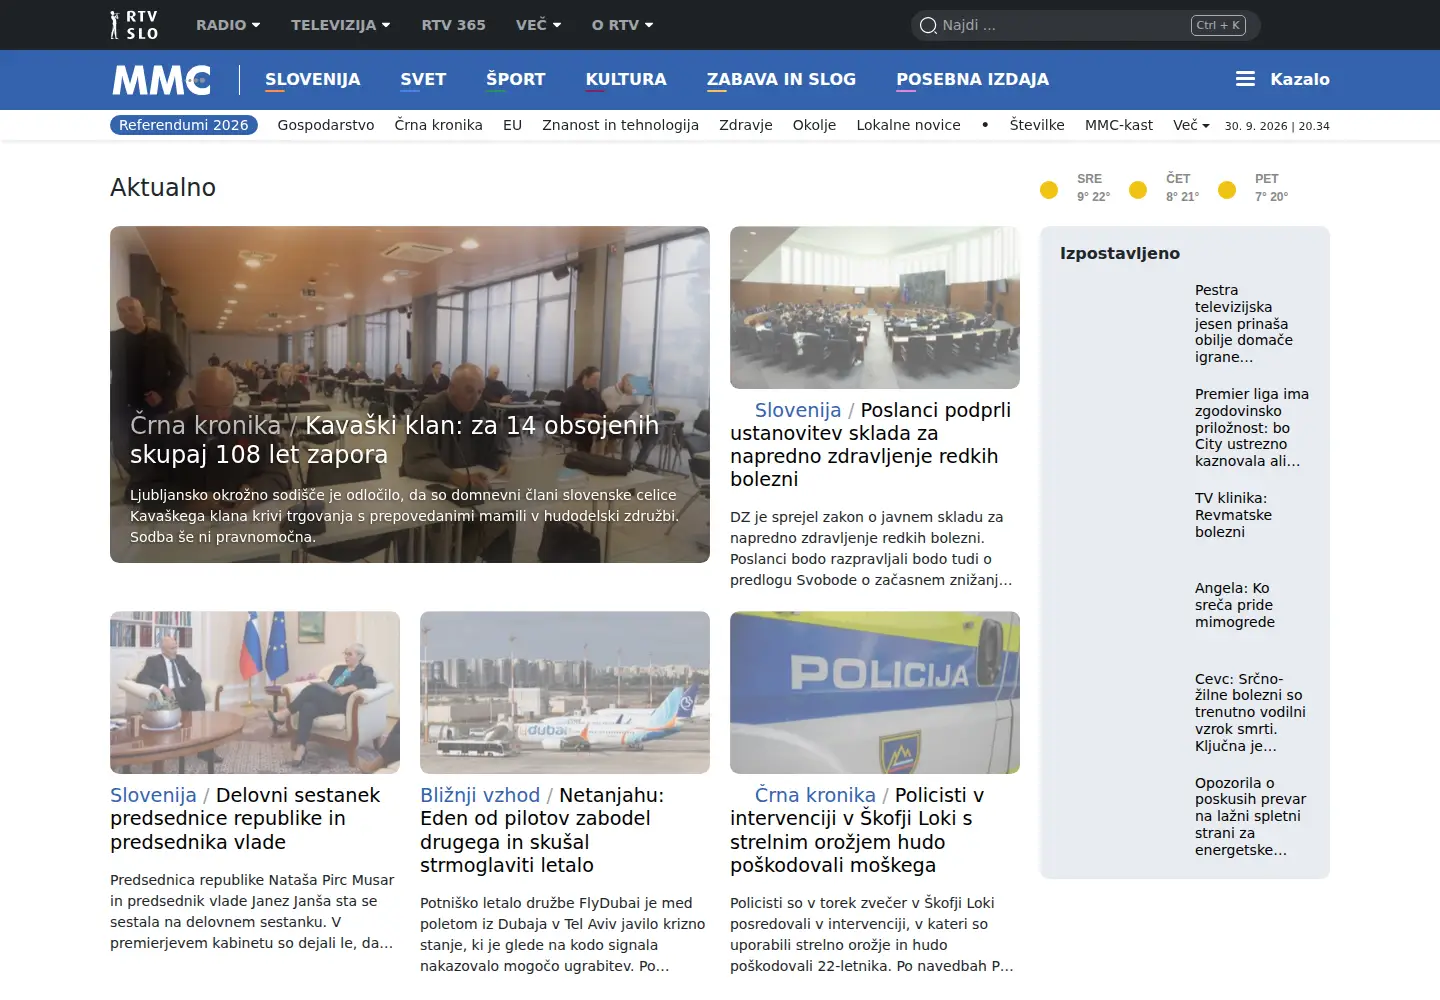Open the Gospodarstvo category link
The image size is (1440, 1000).
point(326,125)
